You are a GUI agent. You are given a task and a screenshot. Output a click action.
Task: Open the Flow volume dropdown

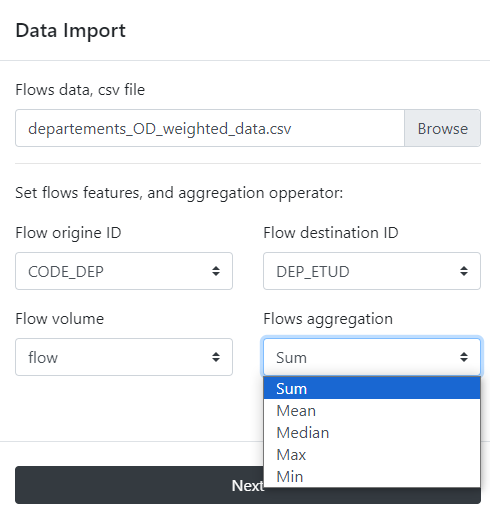point(124,357)
